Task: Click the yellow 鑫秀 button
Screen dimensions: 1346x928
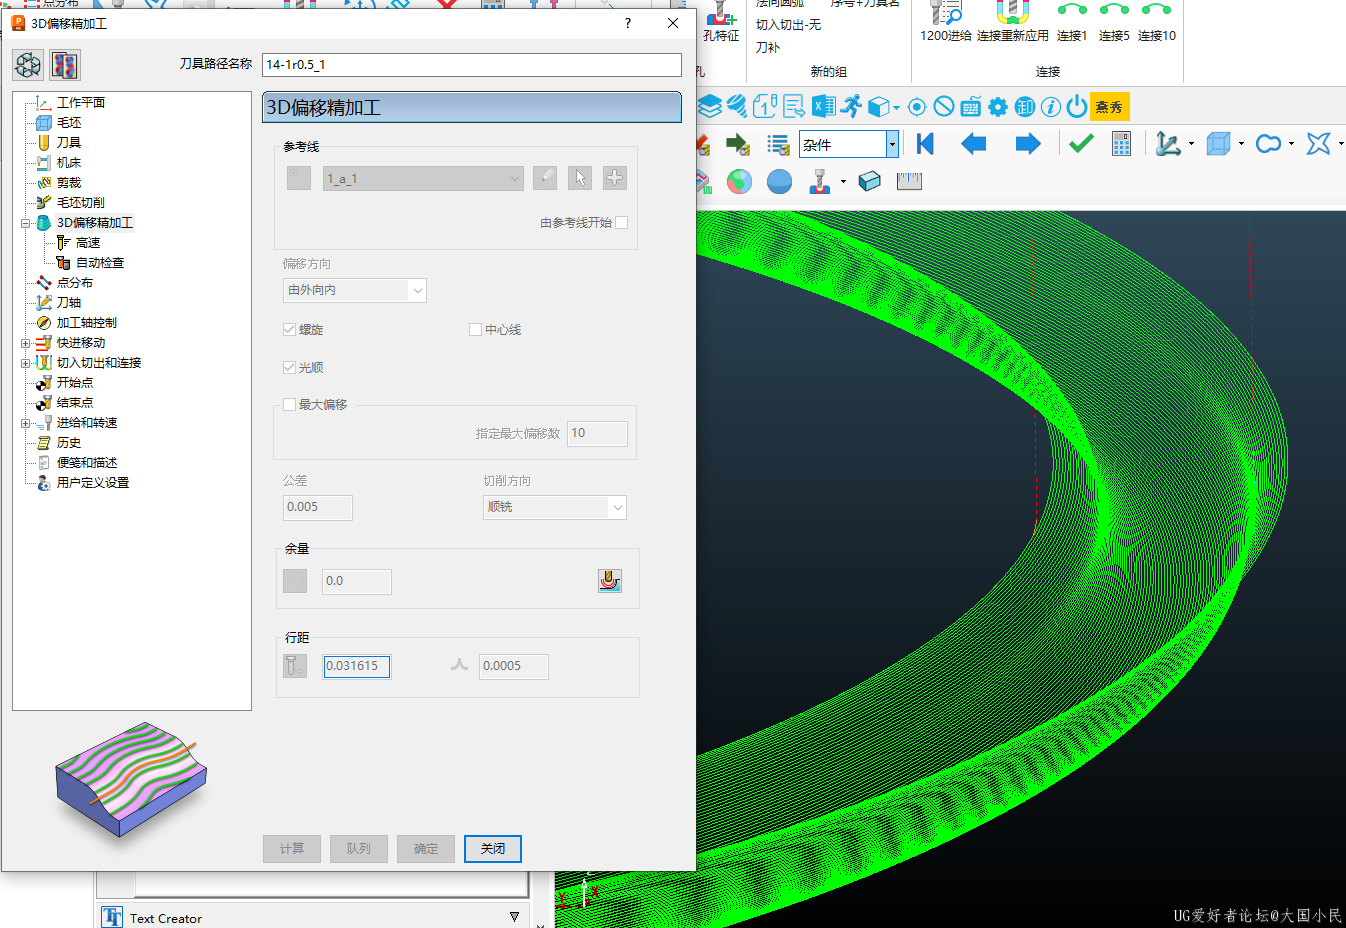Action: coord(1109,107)
